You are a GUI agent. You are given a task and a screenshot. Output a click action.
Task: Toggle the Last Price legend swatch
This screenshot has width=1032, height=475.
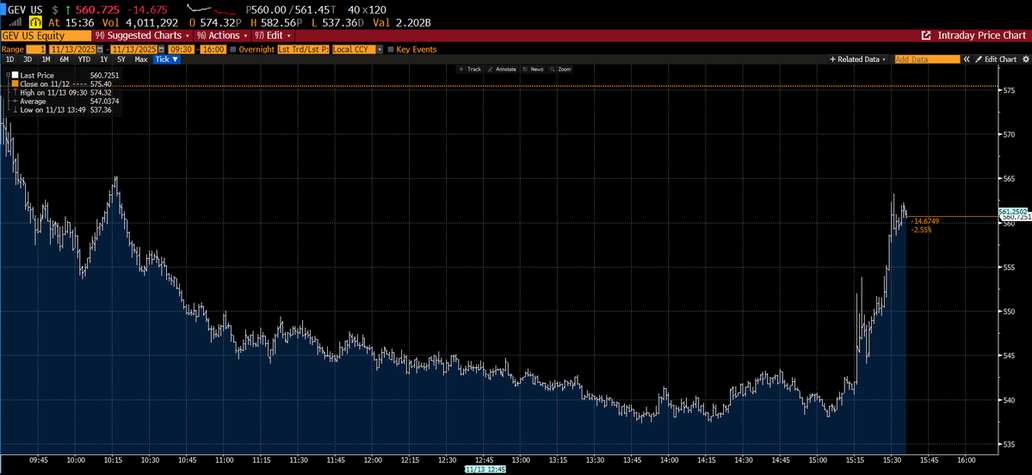(13, 75)
